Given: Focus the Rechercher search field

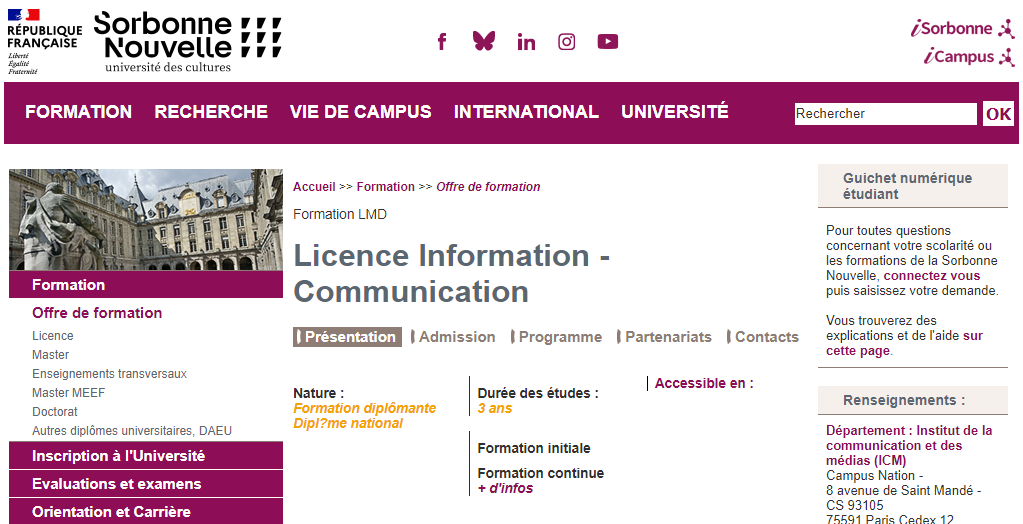Looking at the screenshot, I should 885,114.
